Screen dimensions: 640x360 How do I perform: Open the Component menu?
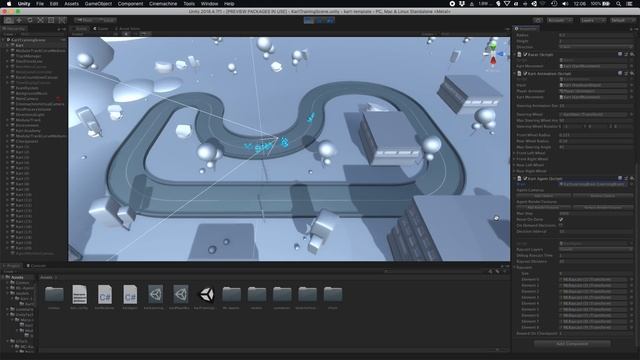(130, 4)
